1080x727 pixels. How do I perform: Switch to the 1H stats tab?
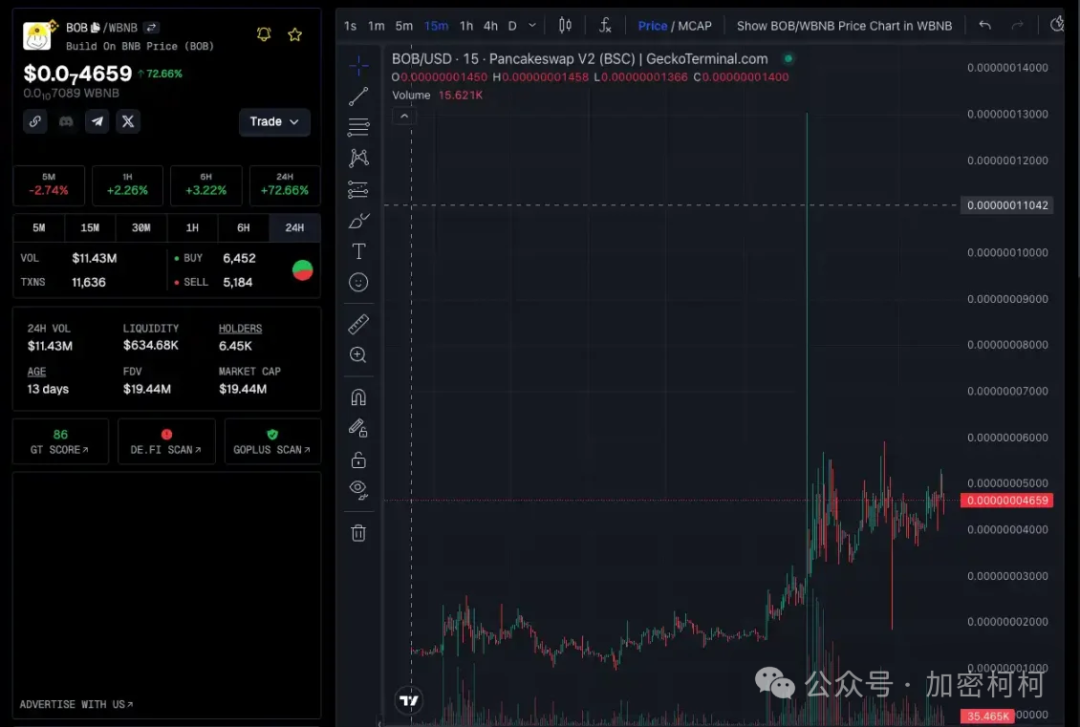[192, 228]
